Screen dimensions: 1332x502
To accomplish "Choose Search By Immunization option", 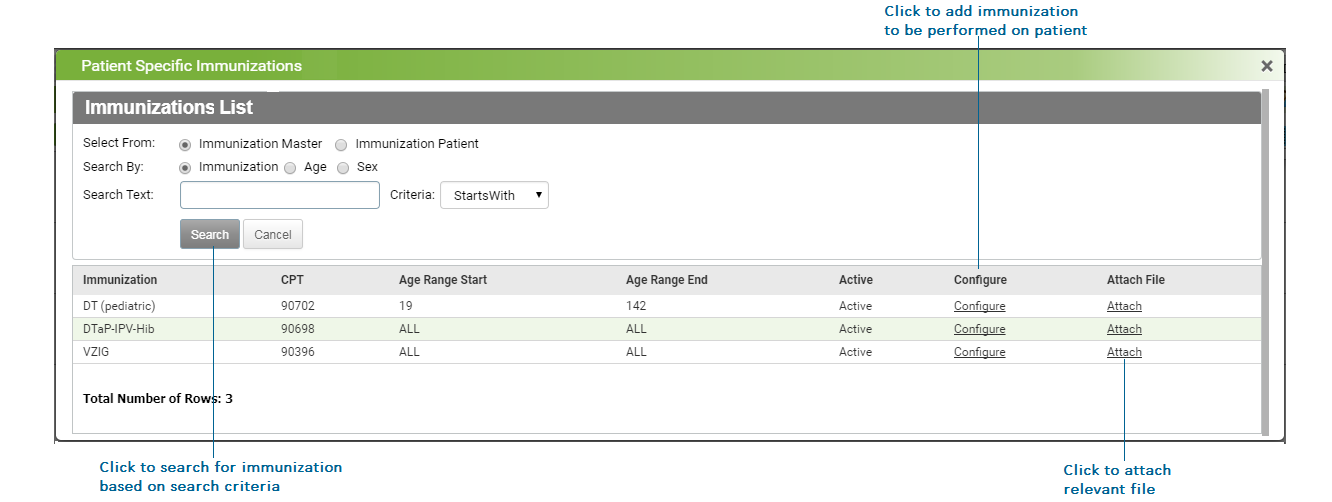I will (x=185, y=168).
